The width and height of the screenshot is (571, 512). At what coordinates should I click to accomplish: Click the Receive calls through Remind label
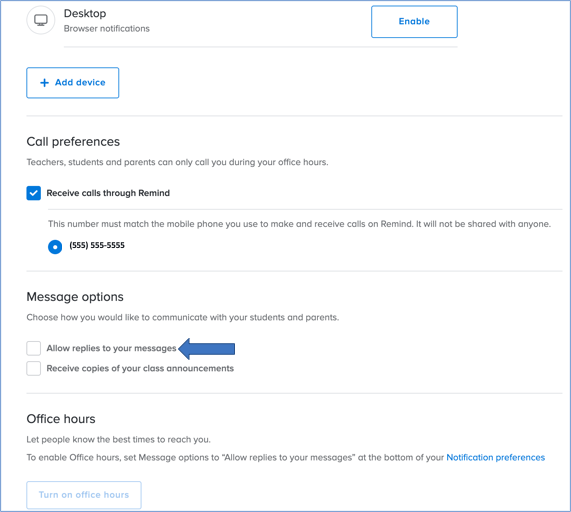(108, 193)
